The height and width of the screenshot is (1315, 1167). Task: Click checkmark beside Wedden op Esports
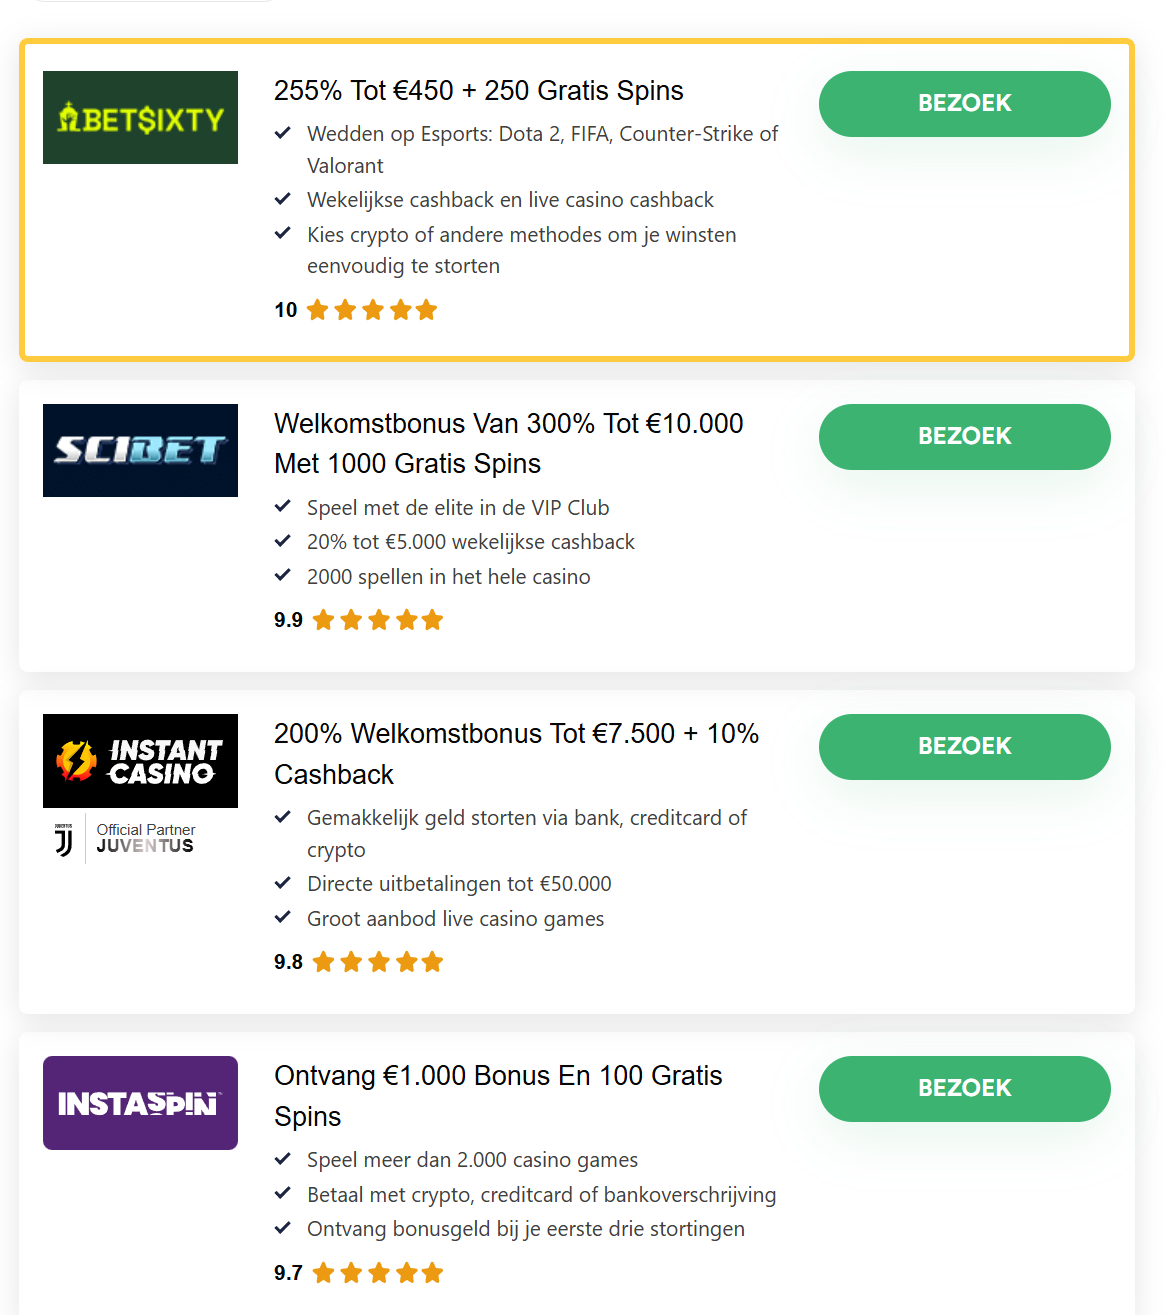click(x=283, y=133)
